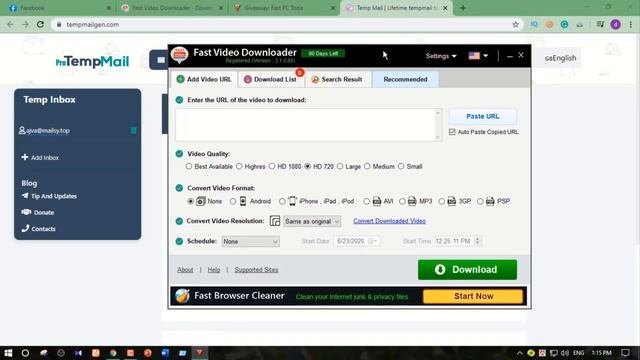Open the English language selector on TempMail
640x360 pixels.
560,58
